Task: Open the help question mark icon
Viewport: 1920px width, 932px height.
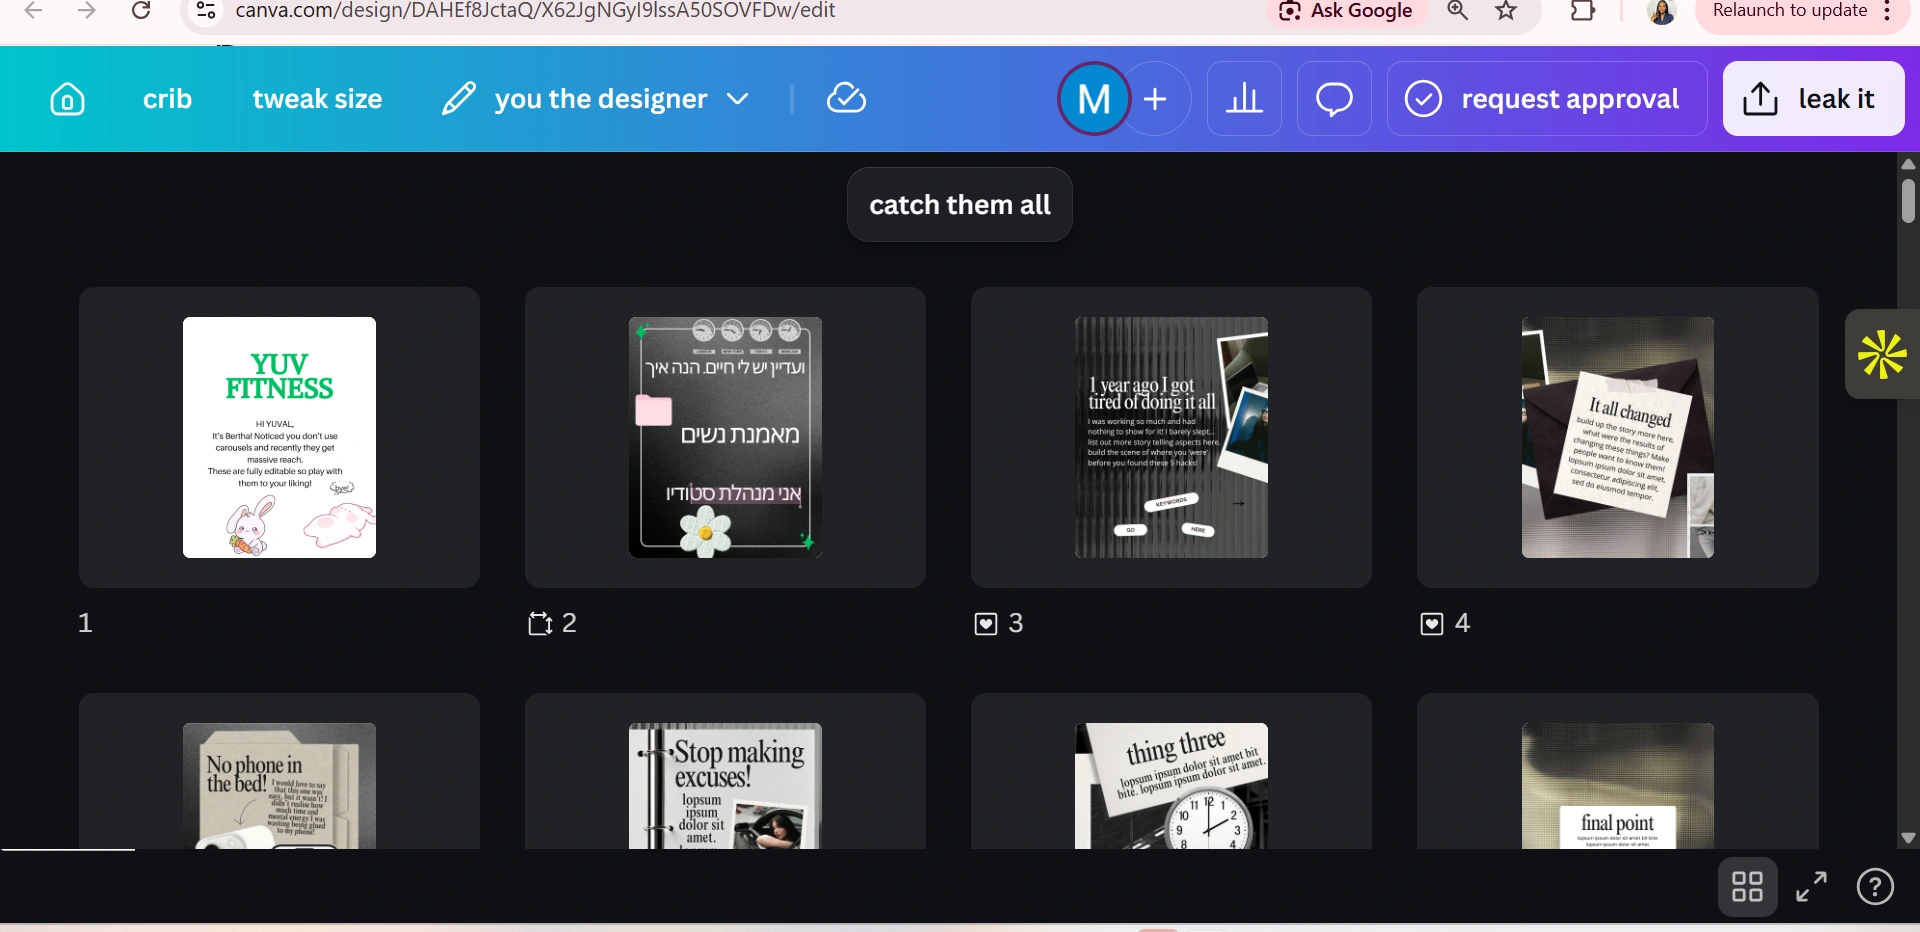Action: tap(1875, 886)
